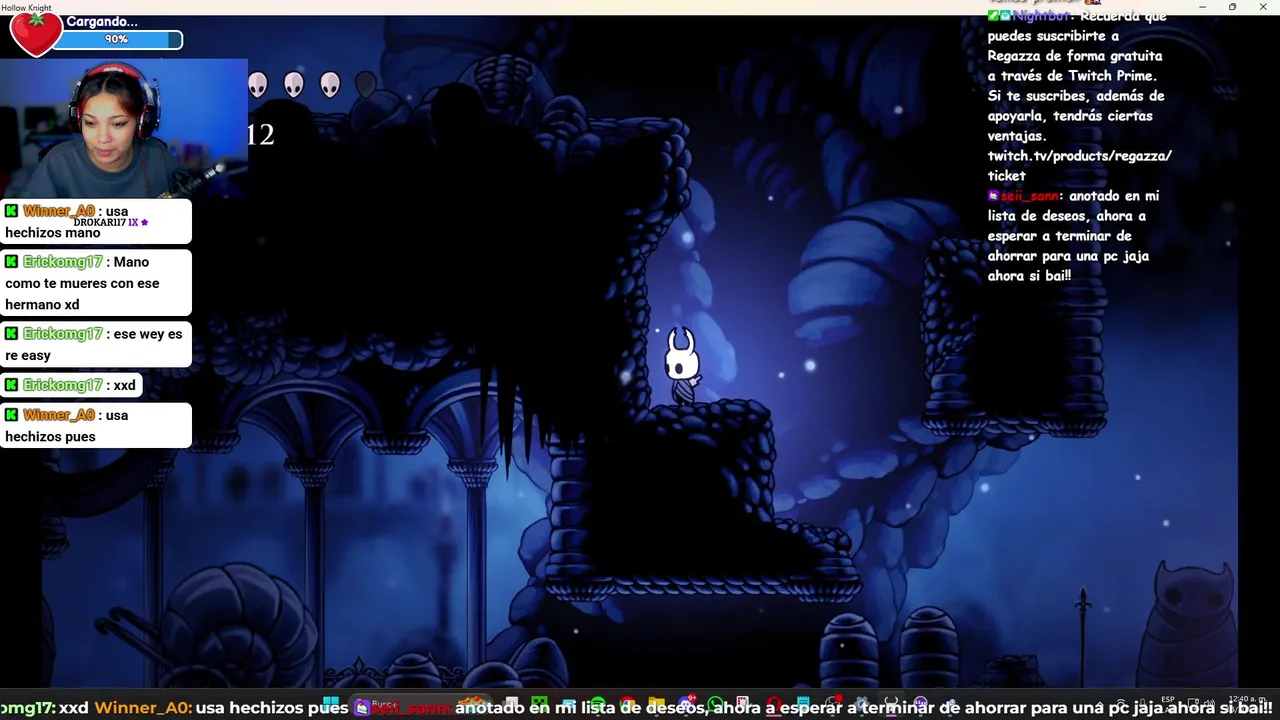Image resolution: width=1280 pixels, height=720 pixels.
Task: Click the Cargando 90% progress bar
Action: tap(117, 39)
